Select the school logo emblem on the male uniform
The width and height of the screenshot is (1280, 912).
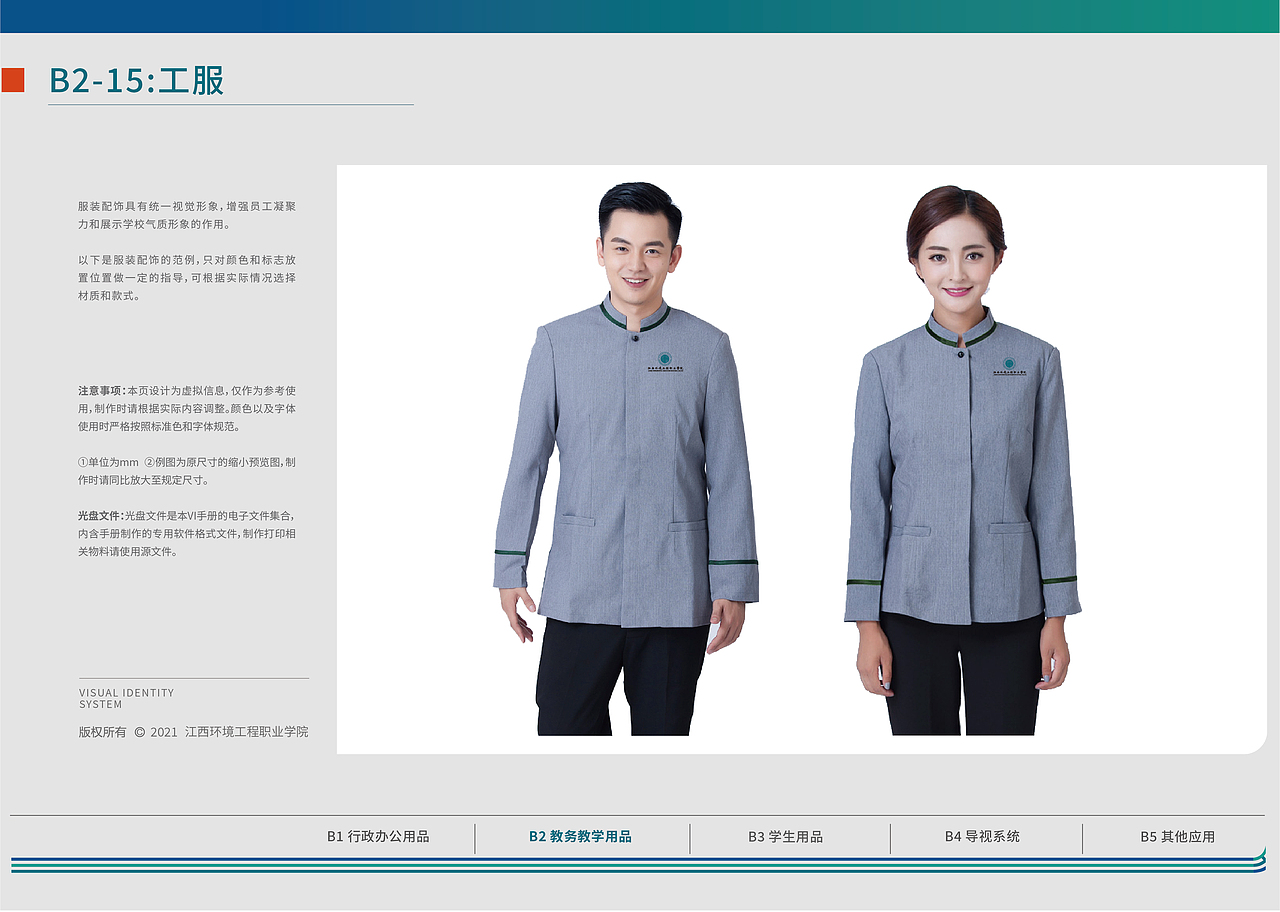pyautogui.click(x=666, y=357)
